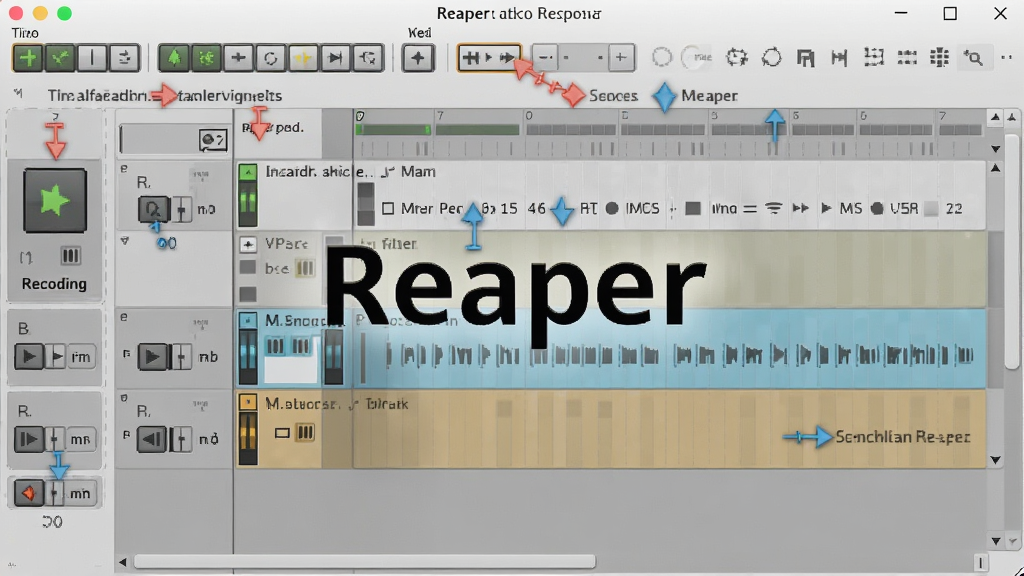
Task: Click the 'rm' button in B. panel
Action: tap(80, 357)
